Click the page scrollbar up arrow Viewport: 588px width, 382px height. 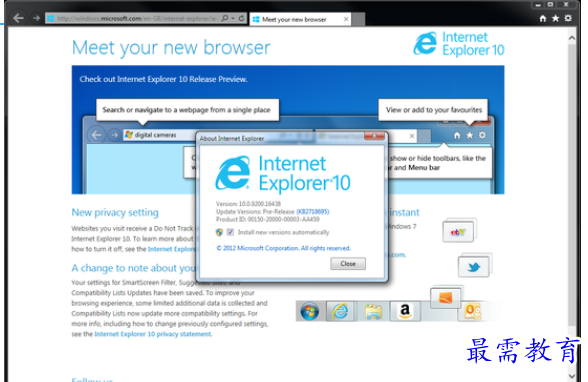(572, 37)
